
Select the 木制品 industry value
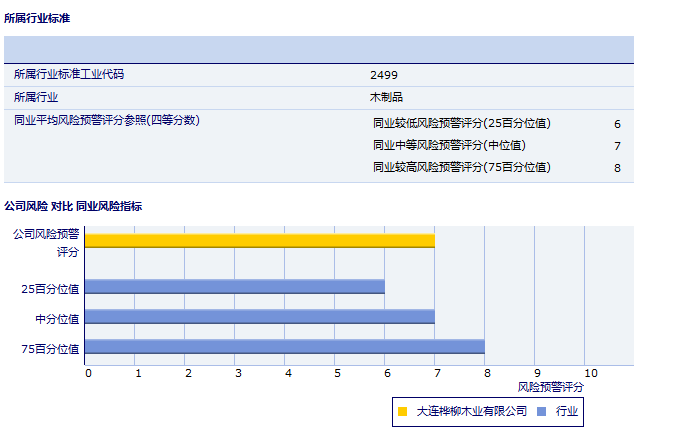click(386, 97)
